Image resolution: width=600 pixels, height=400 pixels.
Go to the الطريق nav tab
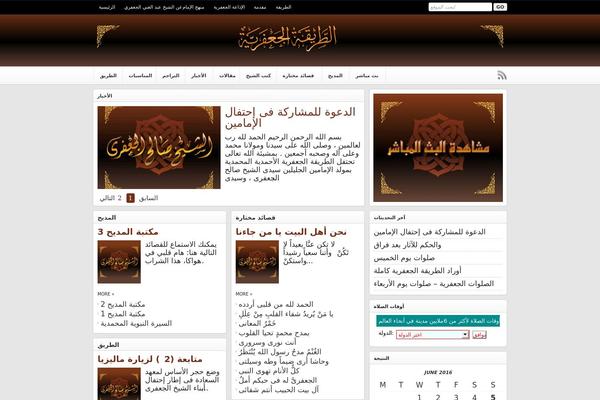coord(108,76)
